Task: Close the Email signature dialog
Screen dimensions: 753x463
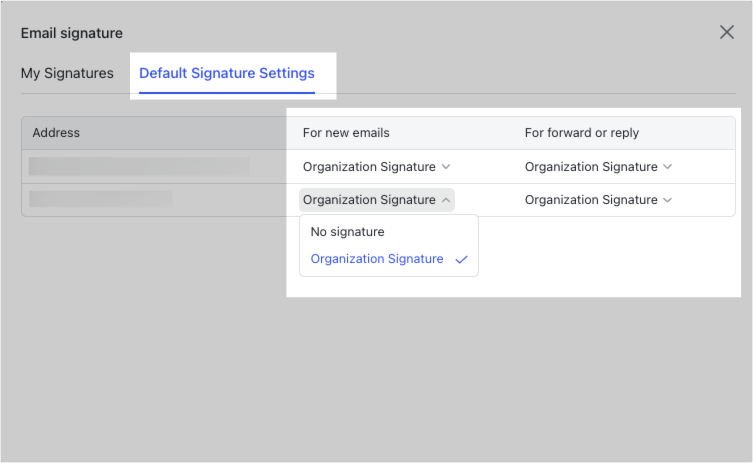Action: tap(727, 32)
